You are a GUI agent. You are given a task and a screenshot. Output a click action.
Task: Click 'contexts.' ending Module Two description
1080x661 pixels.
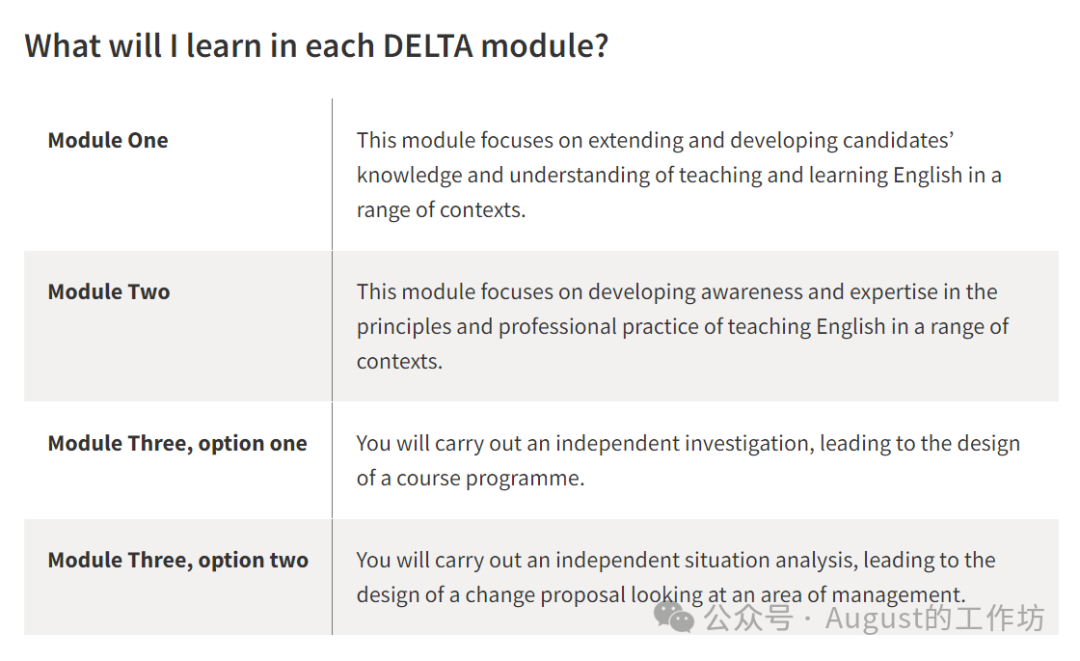[399, 362]
